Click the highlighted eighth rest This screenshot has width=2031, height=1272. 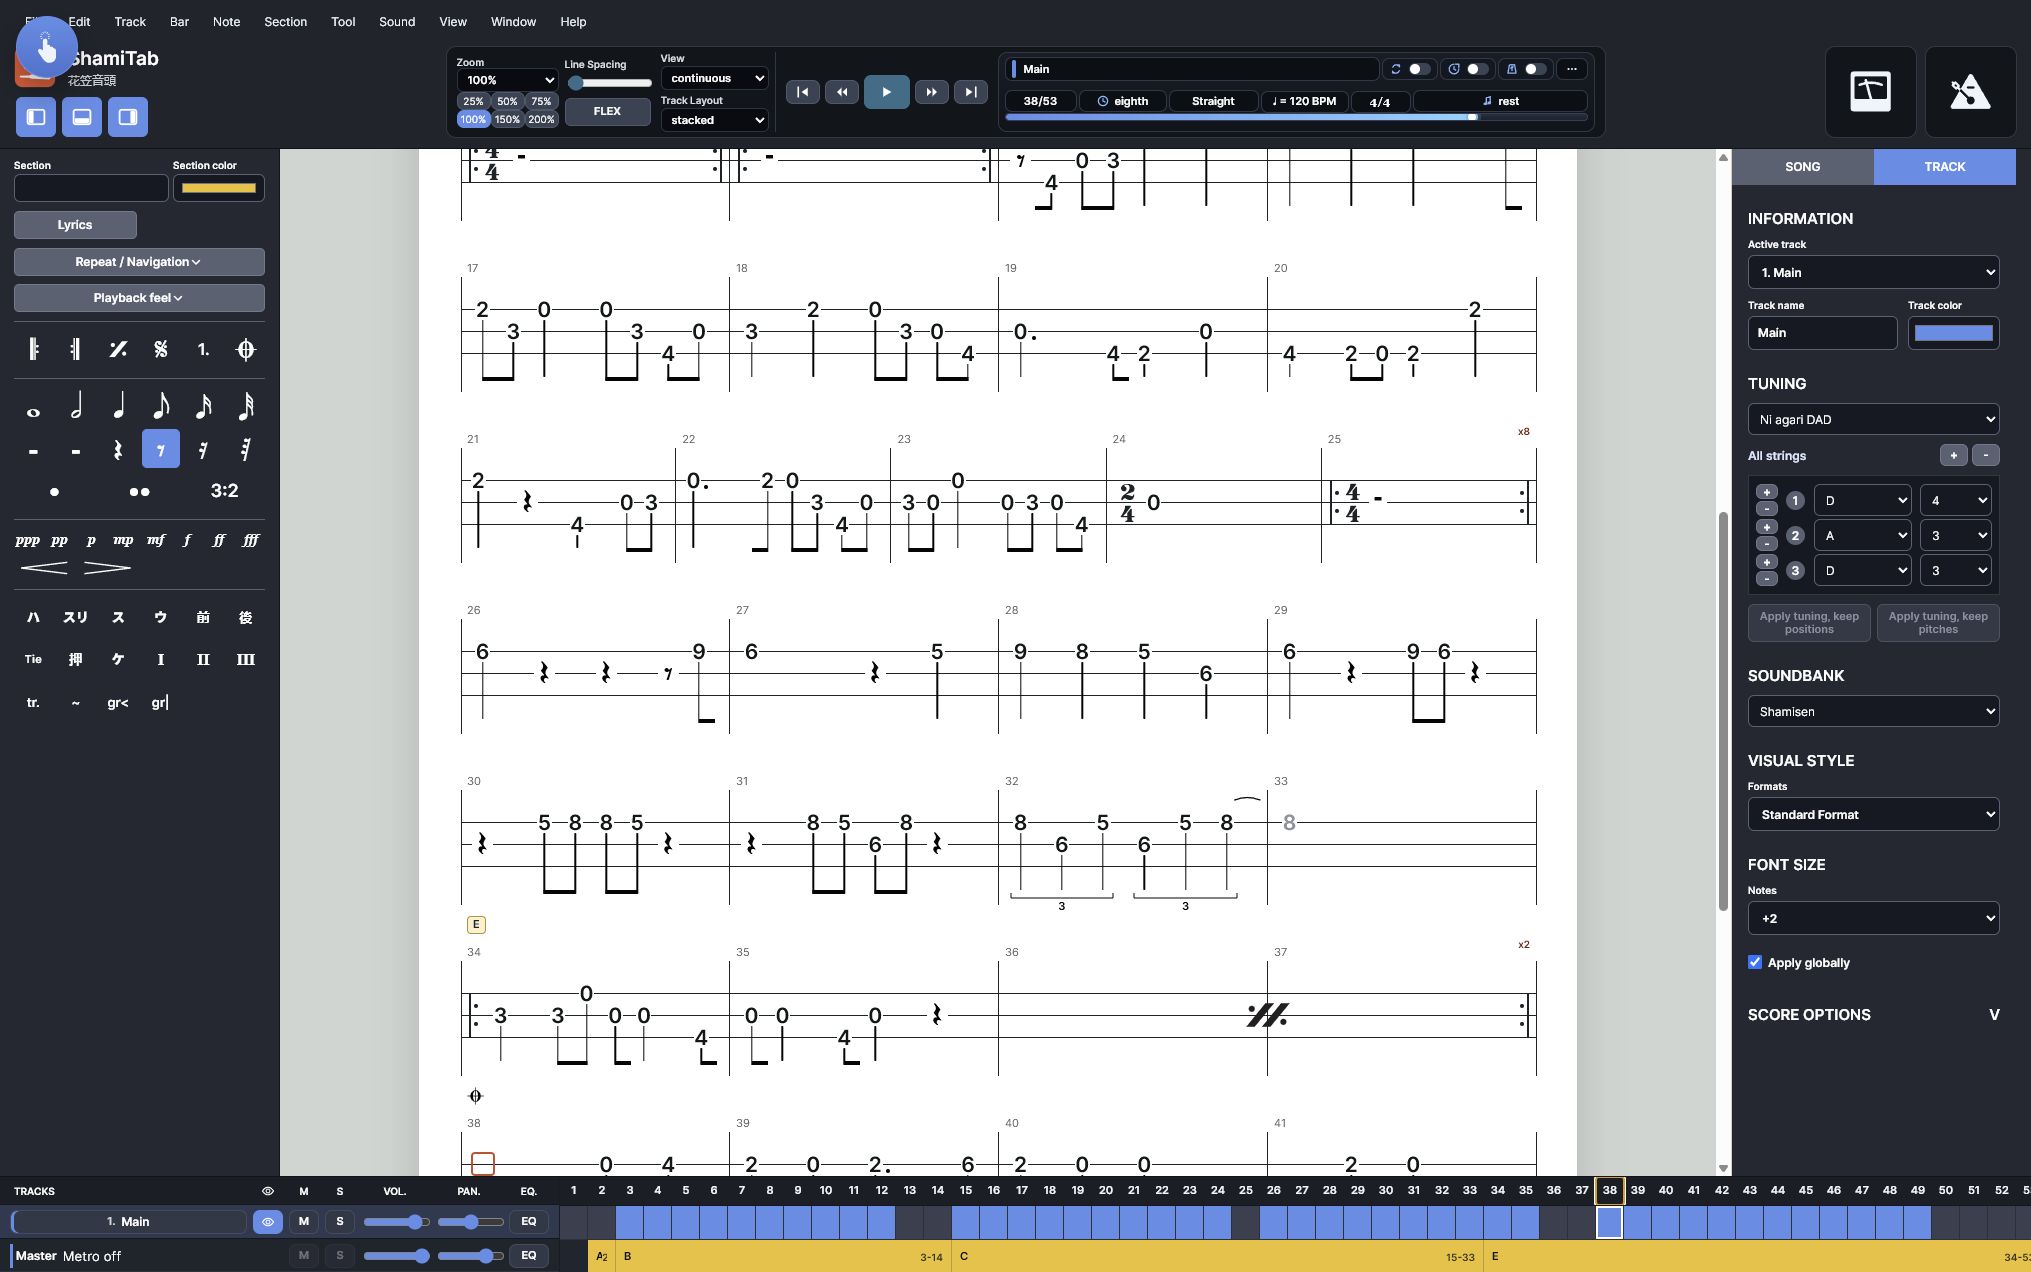pyautogui.click(x=160, y=450)
